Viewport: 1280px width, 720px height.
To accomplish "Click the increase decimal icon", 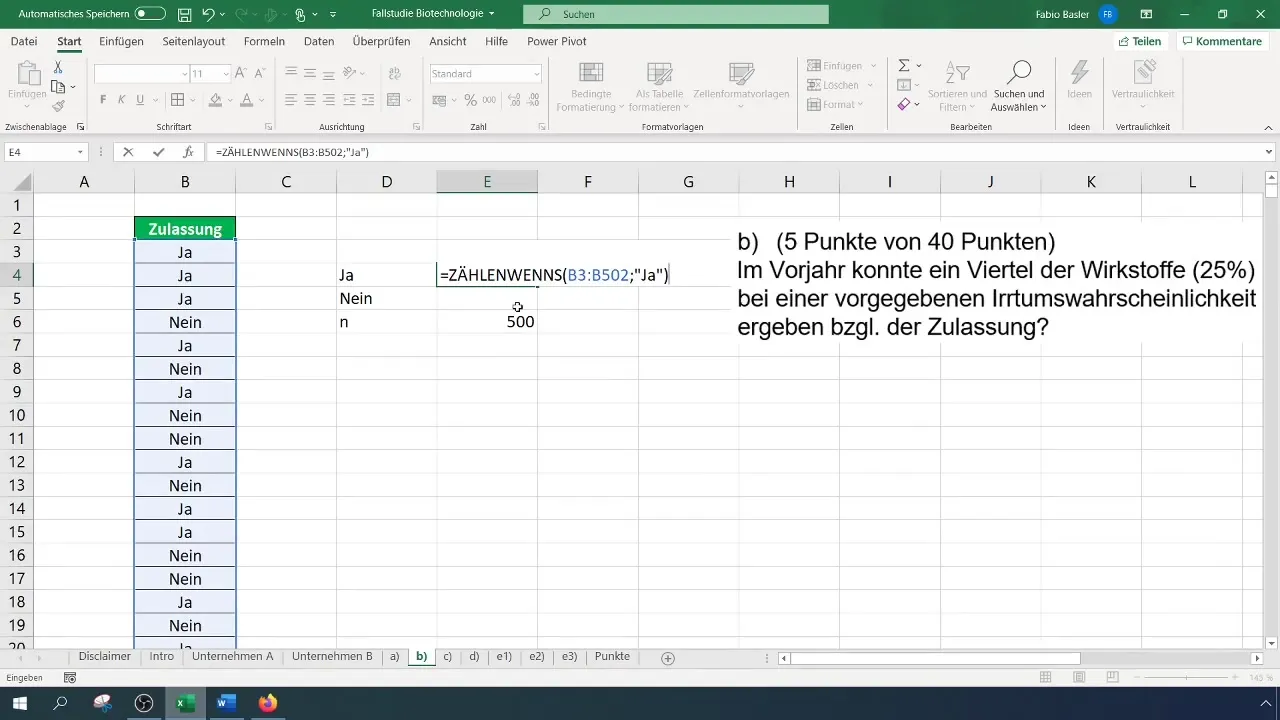I will pos(514,100).
